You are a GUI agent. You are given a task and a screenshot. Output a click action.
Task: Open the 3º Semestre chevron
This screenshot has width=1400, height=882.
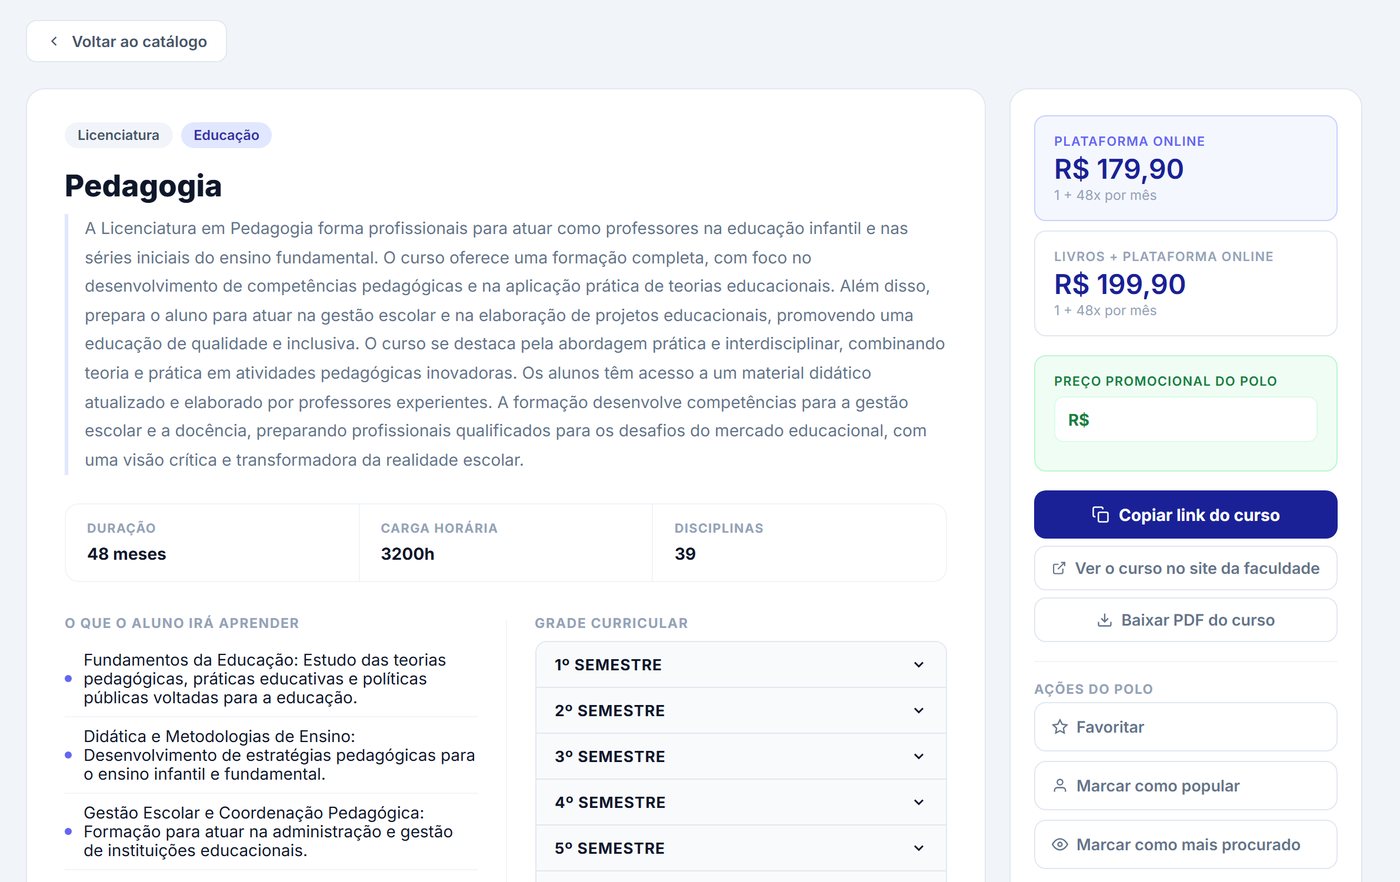click(919, 757)
